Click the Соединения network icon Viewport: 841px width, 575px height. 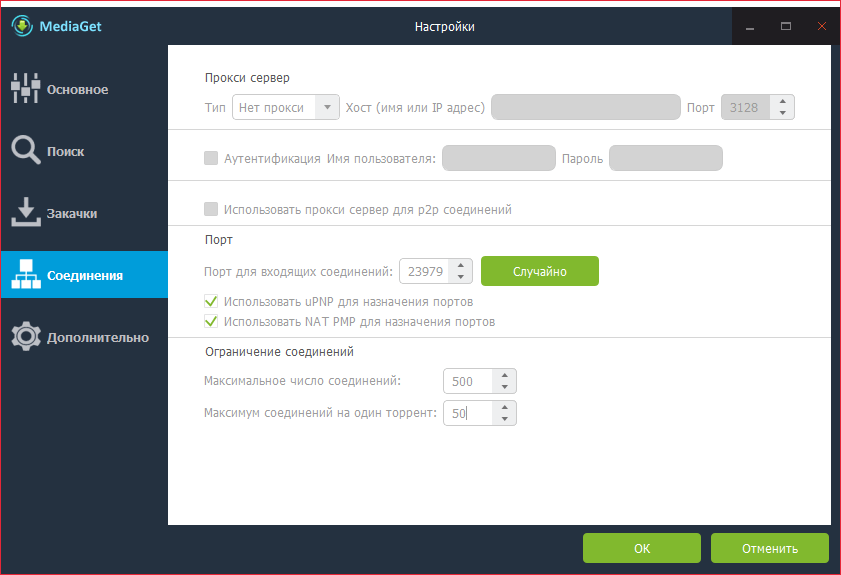coord(26,274)
